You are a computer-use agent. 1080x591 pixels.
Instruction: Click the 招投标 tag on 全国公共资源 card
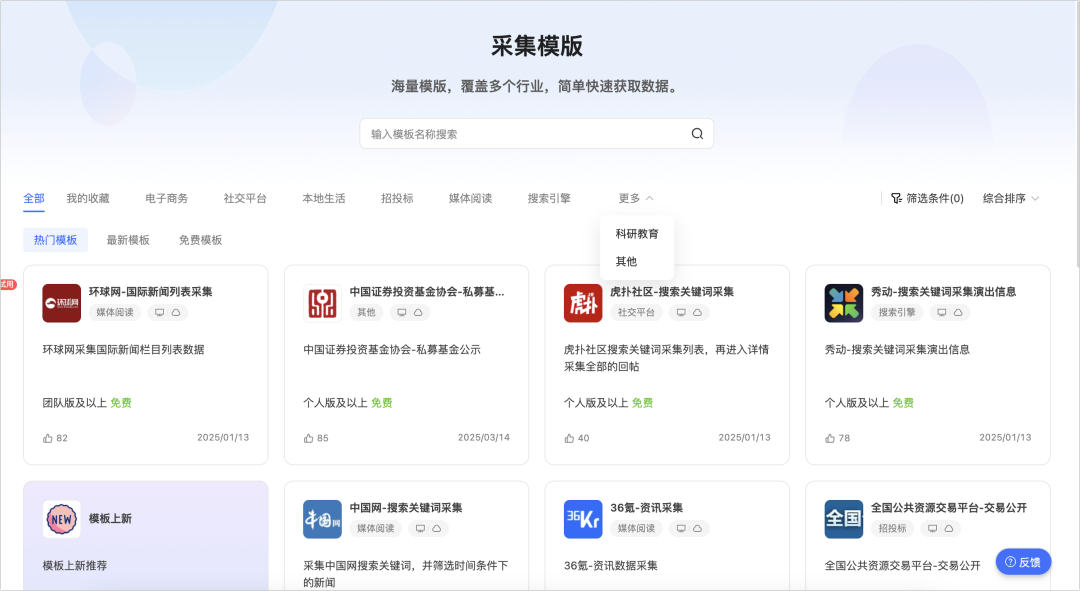point(893,529)
